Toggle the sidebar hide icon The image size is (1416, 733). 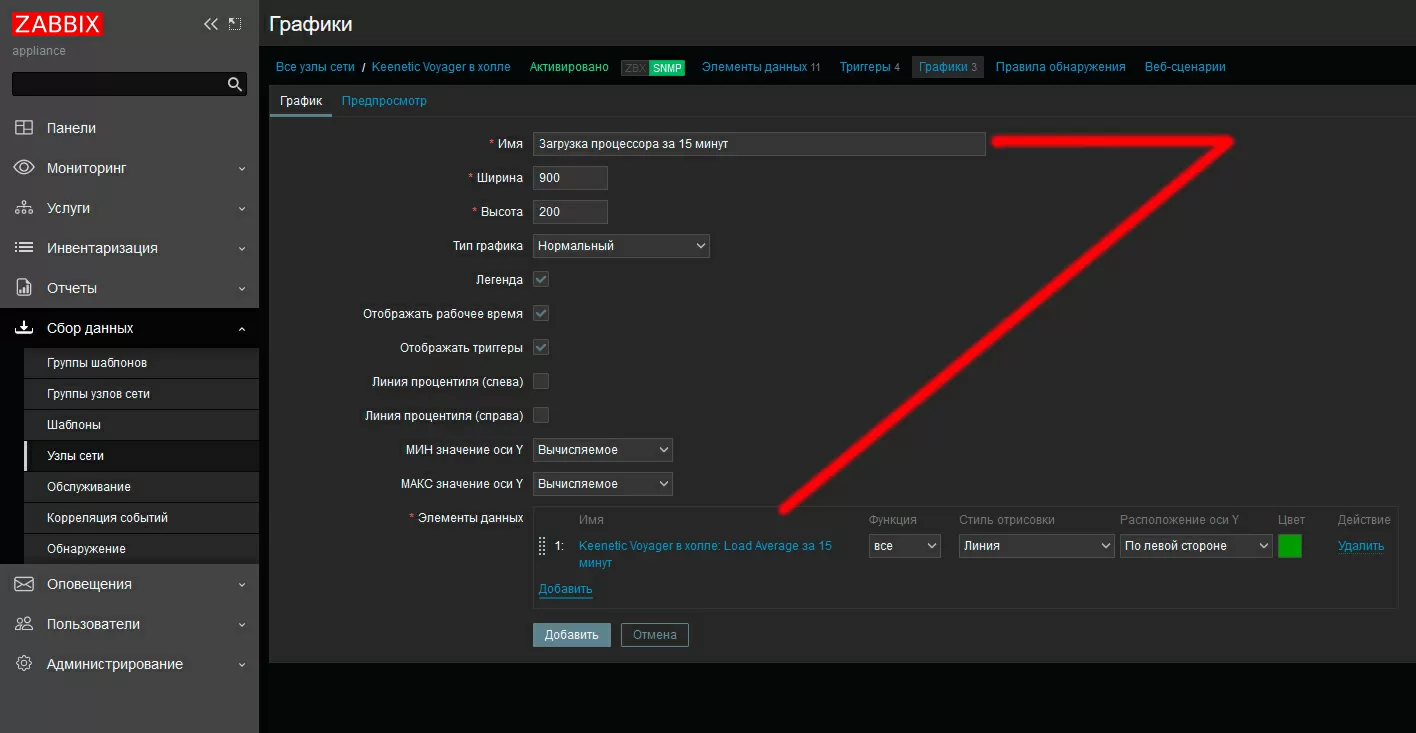click(235, 24)
